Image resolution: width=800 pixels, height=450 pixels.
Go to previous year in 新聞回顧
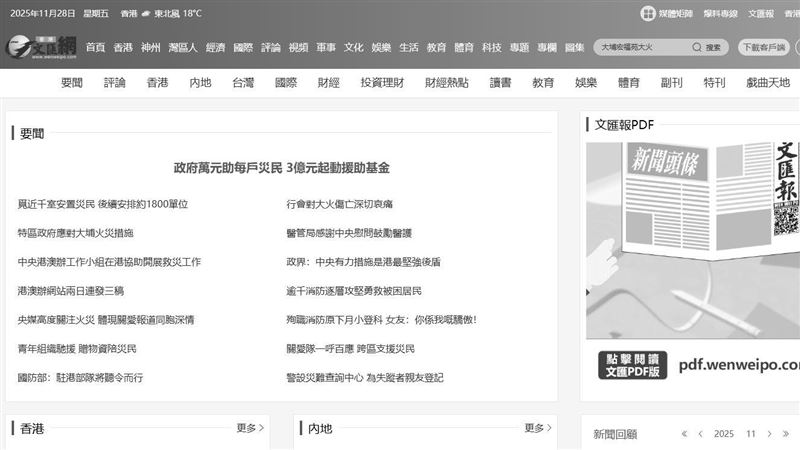(684, 434)
